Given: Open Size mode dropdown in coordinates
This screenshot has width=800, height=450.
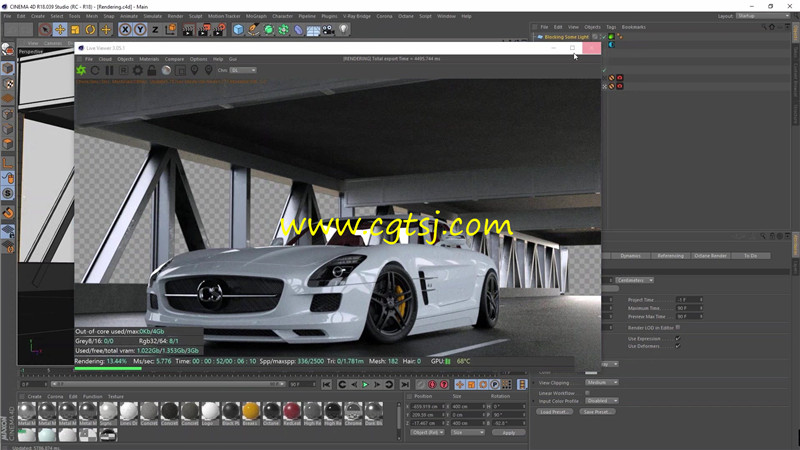Looking at the screenshot, I should tap(467, 433).
